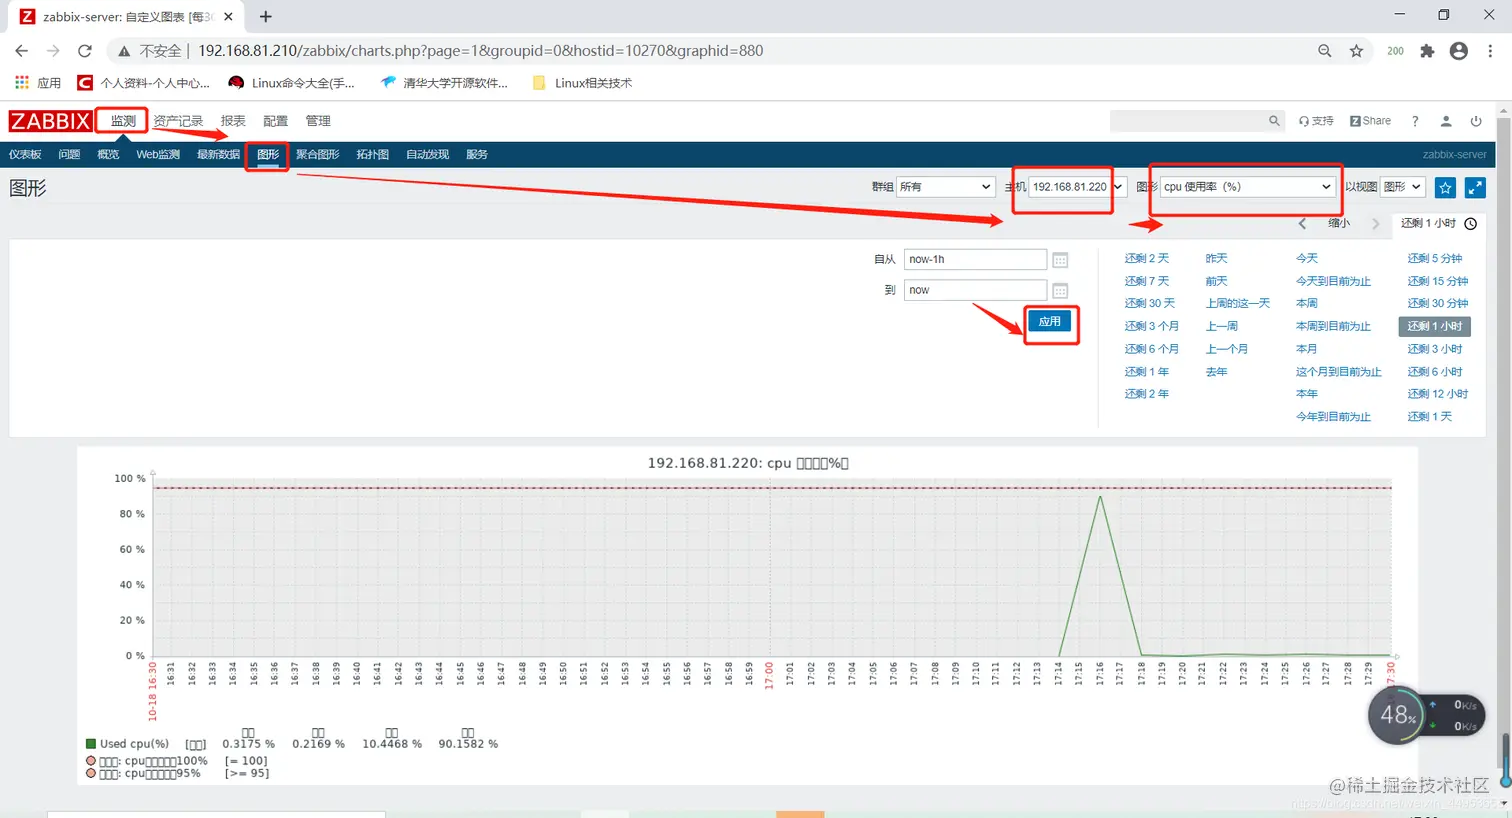The height and width of the screenshot is (818, 1512).
Task: Click the logout power icon
Action: (1476, 121)
